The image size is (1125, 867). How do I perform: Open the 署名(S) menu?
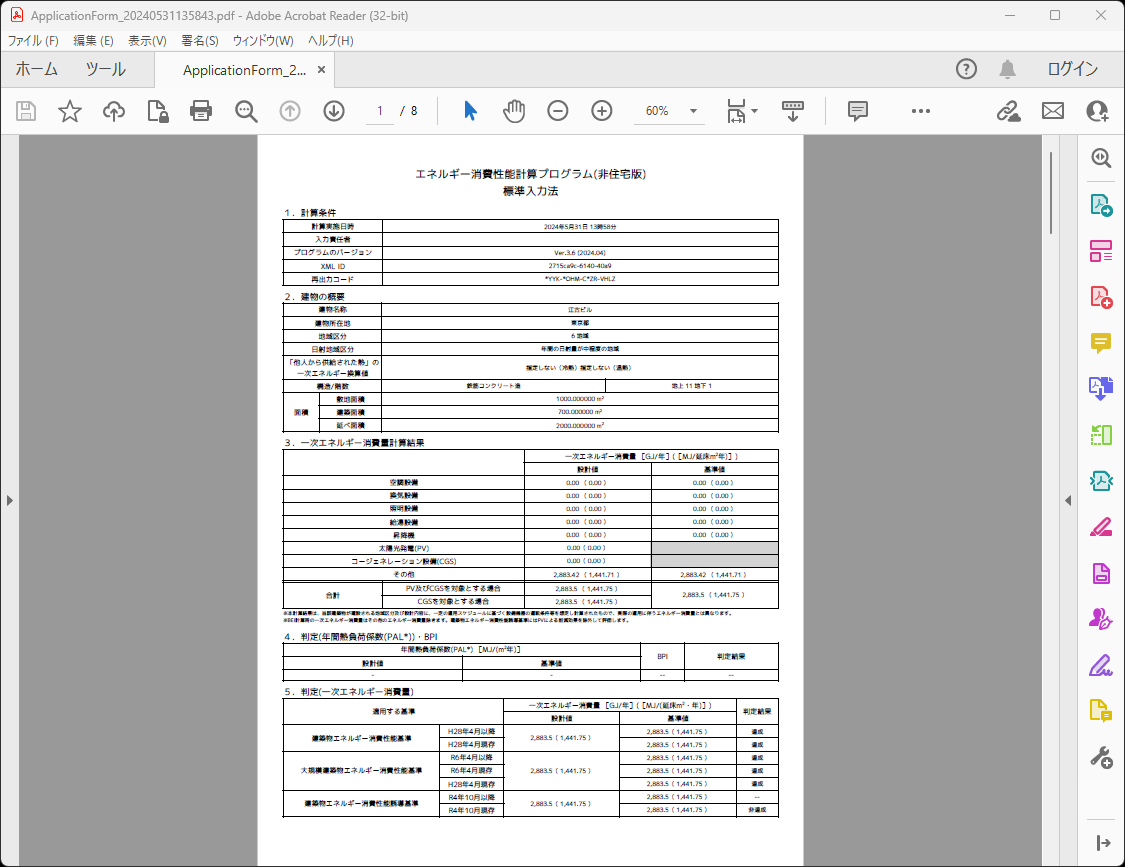[199, 41]
